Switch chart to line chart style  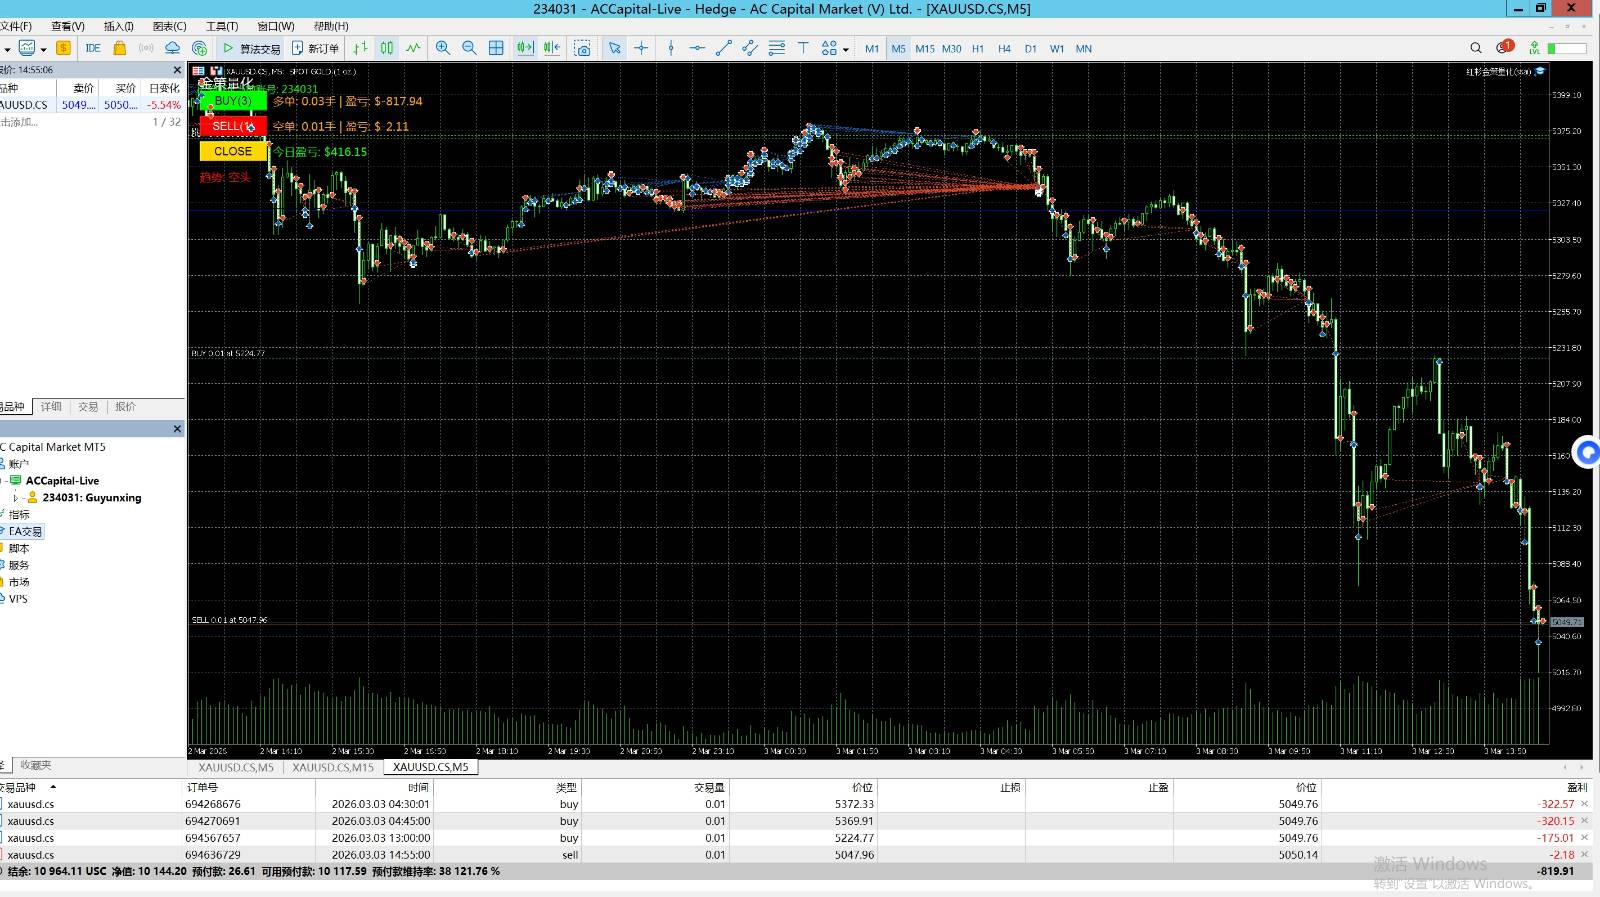(413, 48)
